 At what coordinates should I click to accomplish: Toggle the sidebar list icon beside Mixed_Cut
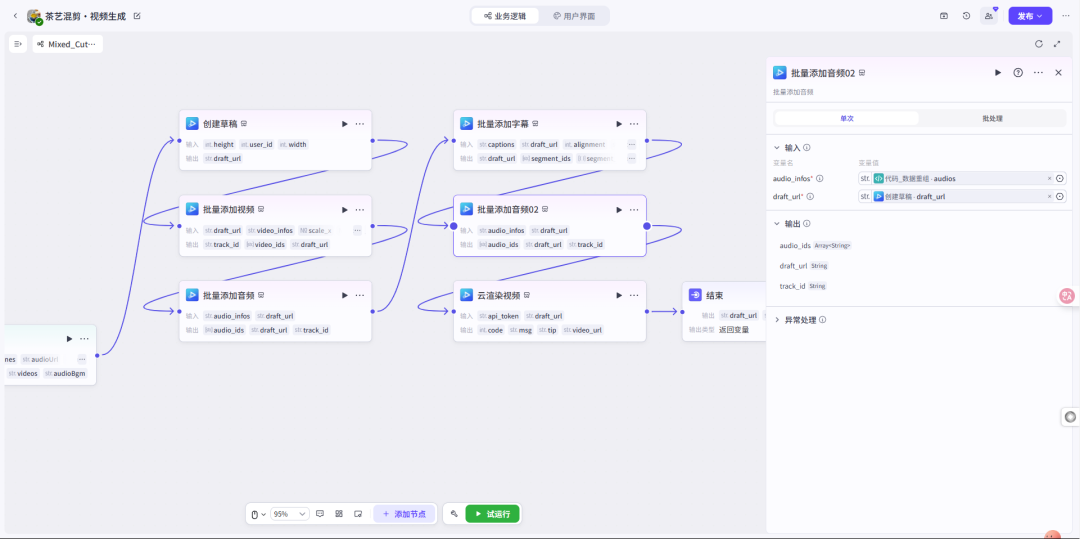(x=18, y=44)
